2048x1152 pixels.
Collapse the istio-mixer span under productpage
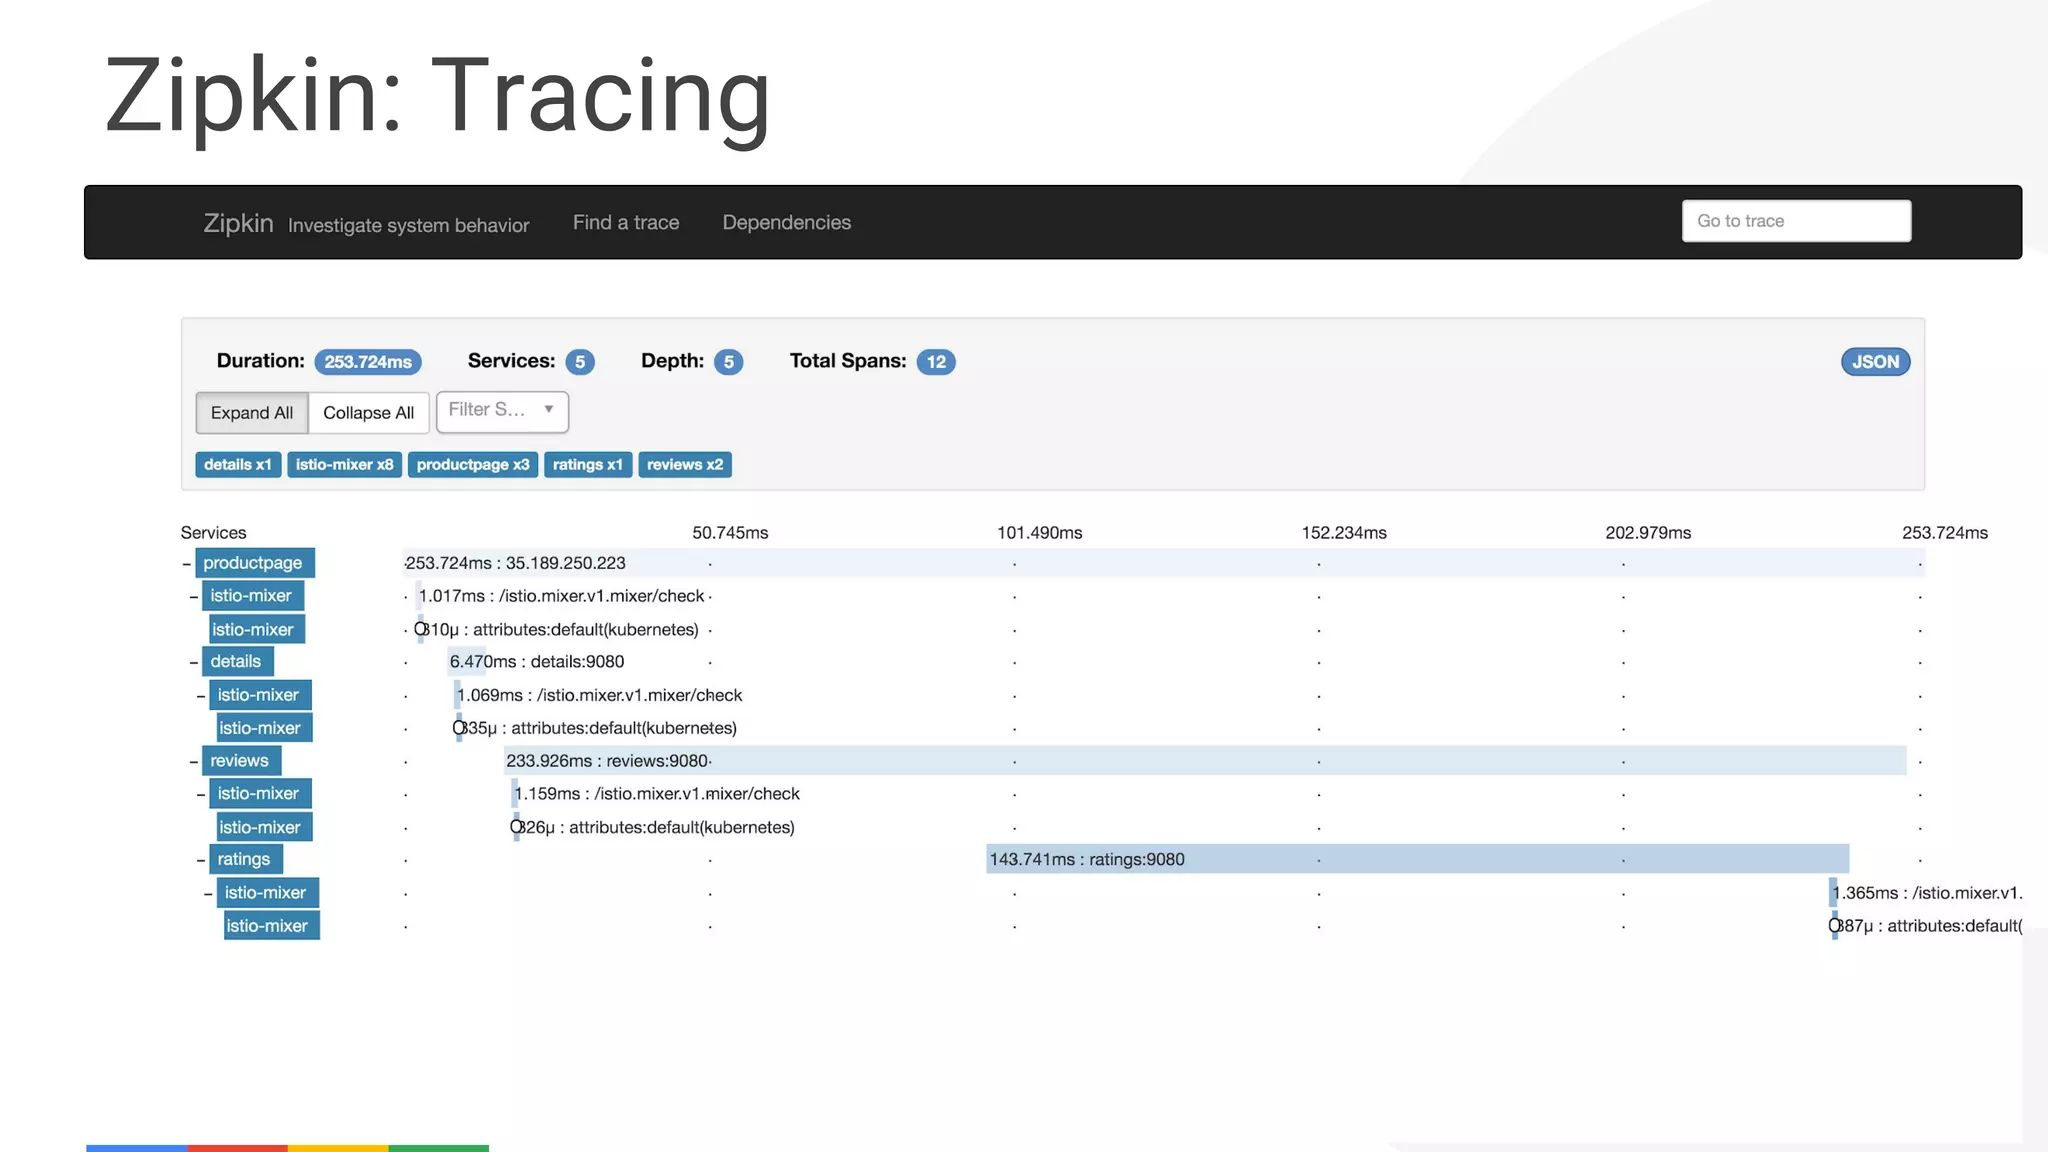tap(194, 597)
